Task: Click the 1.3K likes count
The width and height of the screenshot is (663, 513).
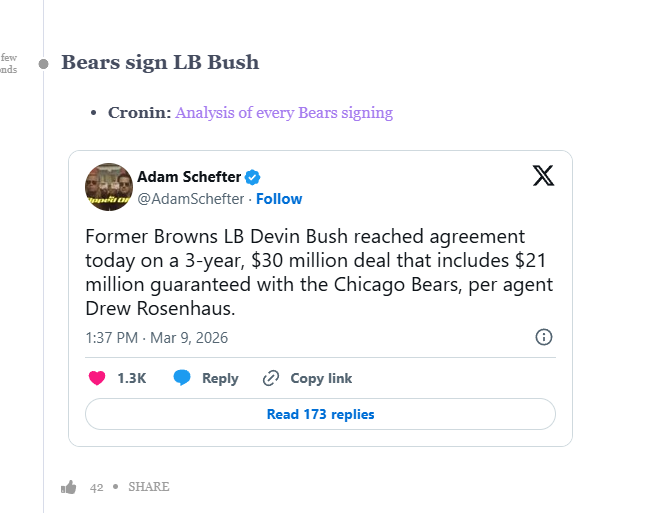Action: [132, 379]
